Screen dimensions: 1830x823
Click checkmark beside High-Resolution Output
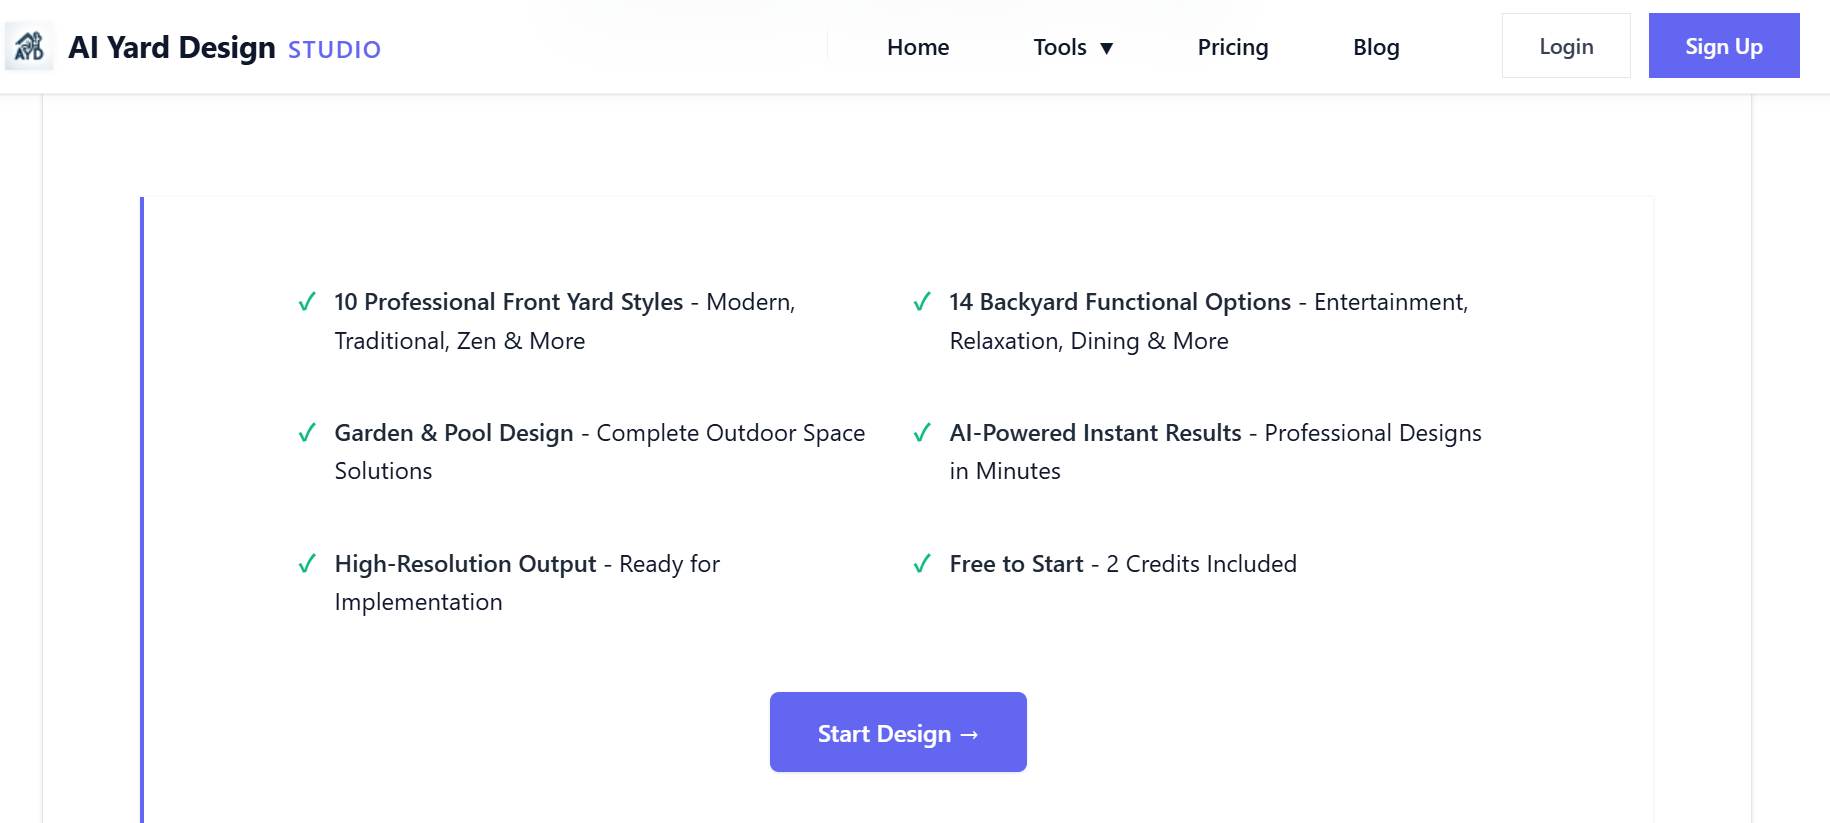(307, 564)
